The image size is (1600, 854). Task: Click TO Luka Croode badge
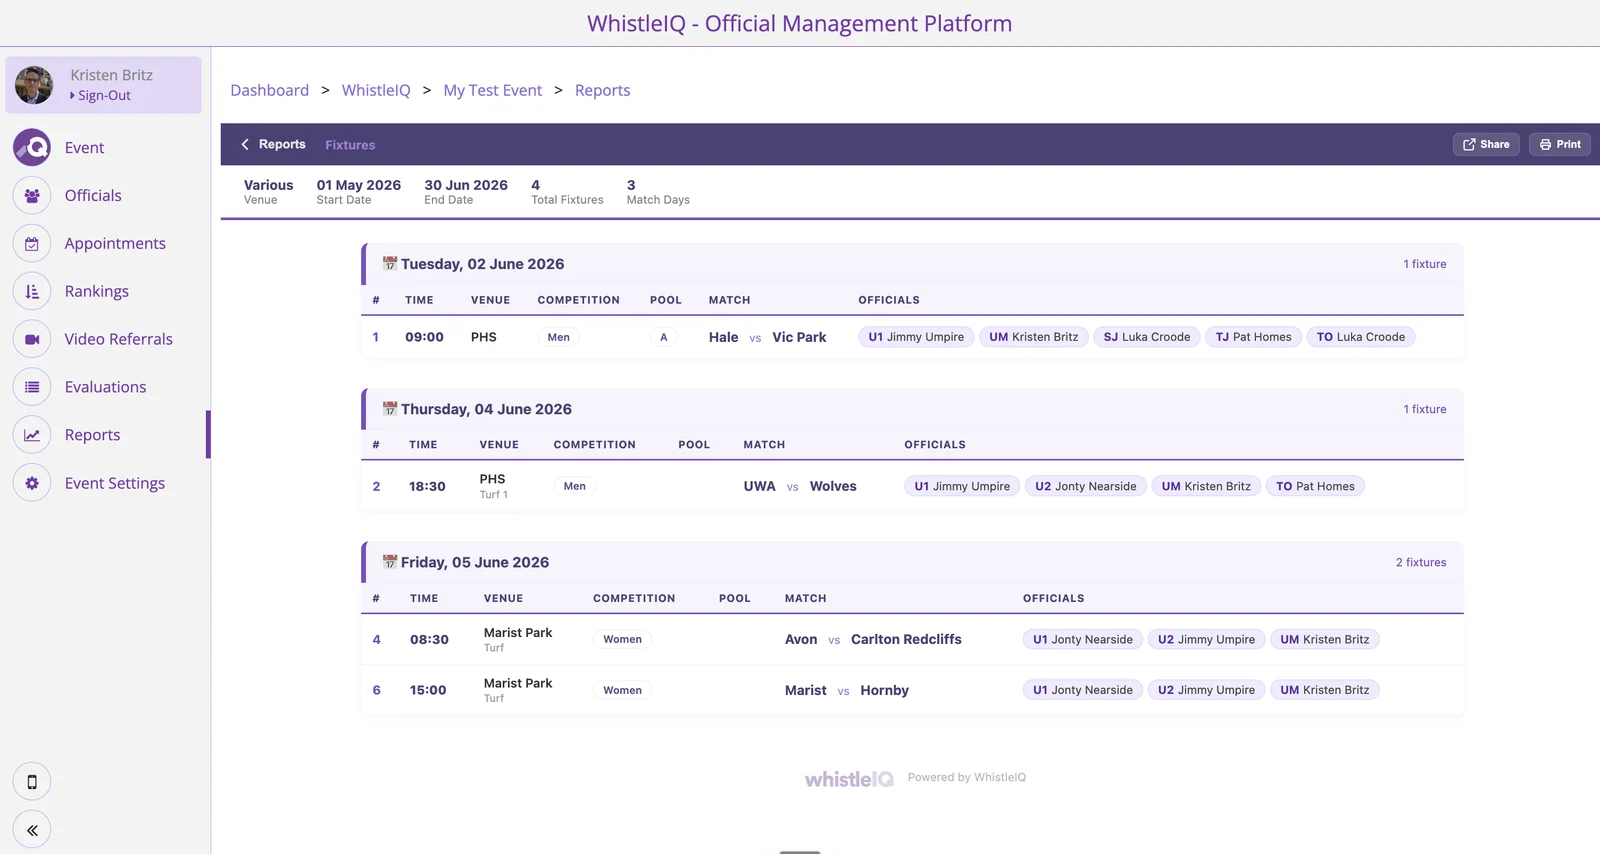point(1361,337)
